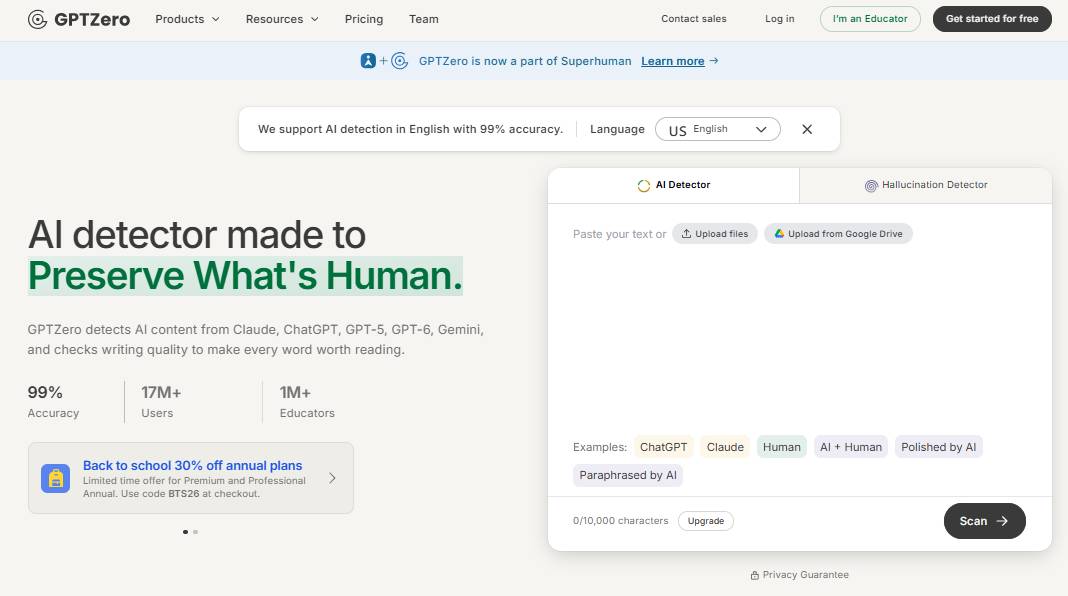Click the Hallucination Detector fingerprint icon

[x=871, y=185]
